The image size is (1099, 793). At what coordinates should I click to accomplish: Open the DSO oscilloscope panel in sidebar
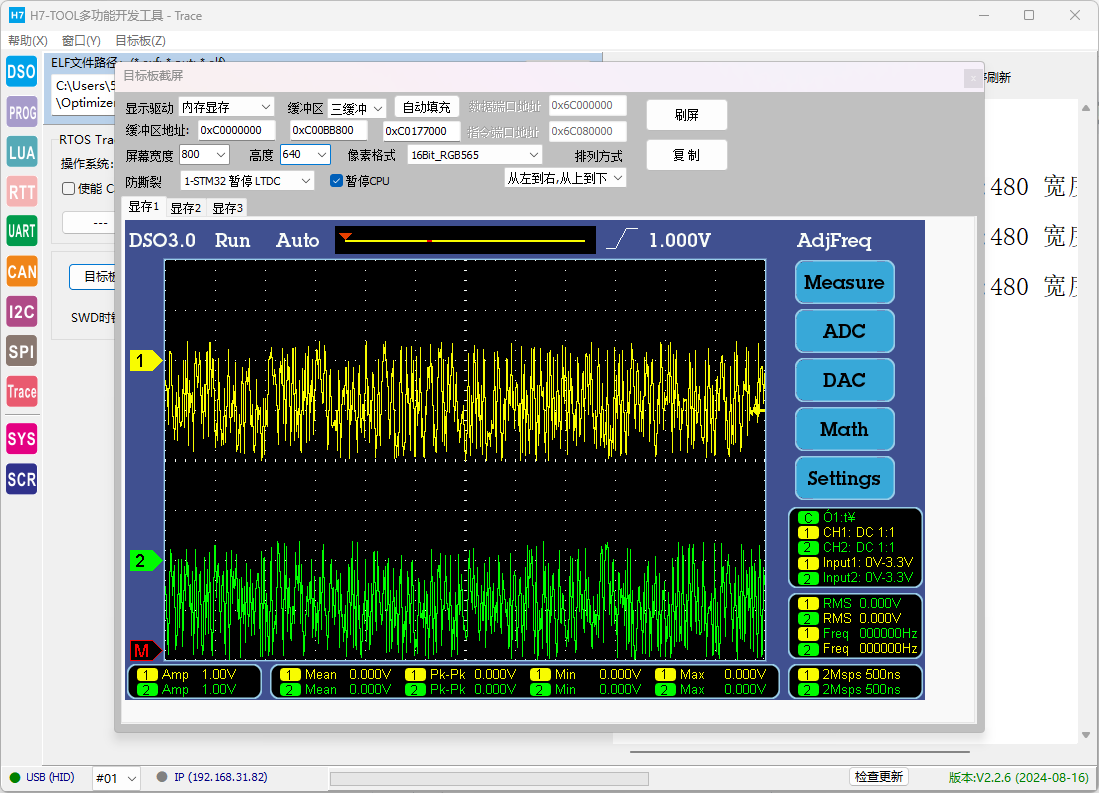21,72
